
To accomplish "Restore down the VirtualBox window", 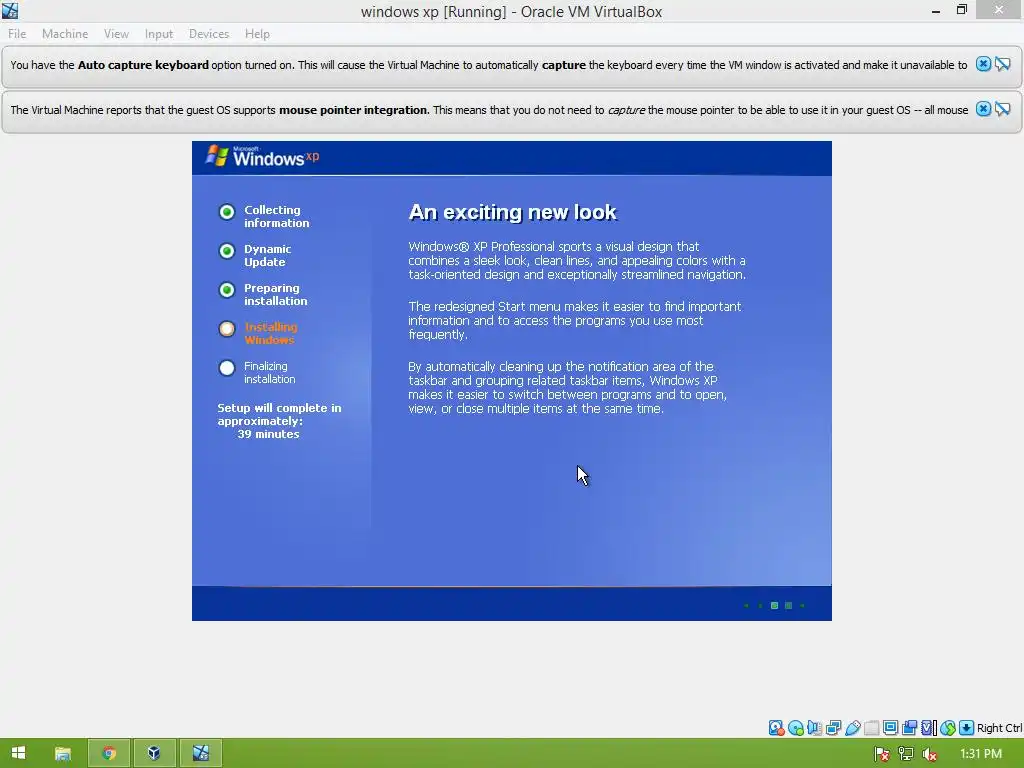I will pos(961,10).
